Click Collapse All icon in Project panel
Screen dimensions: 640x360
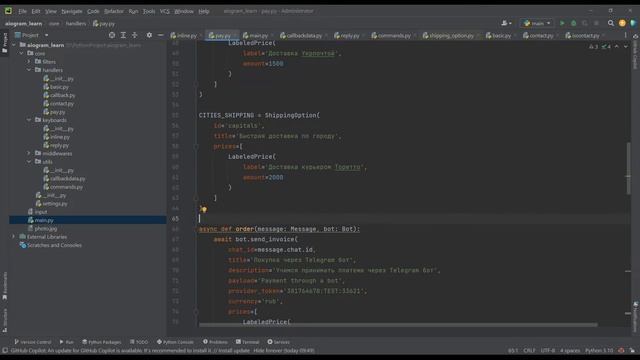coord(135,36)
